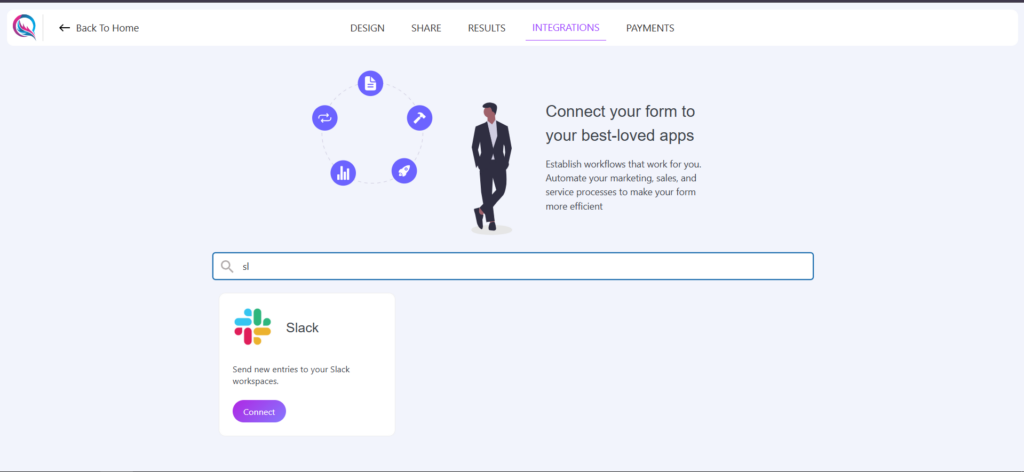The width and height of the screenshot is (1024, 472).
Task: Go to the RESULTS tab
Action: [487, 28]
